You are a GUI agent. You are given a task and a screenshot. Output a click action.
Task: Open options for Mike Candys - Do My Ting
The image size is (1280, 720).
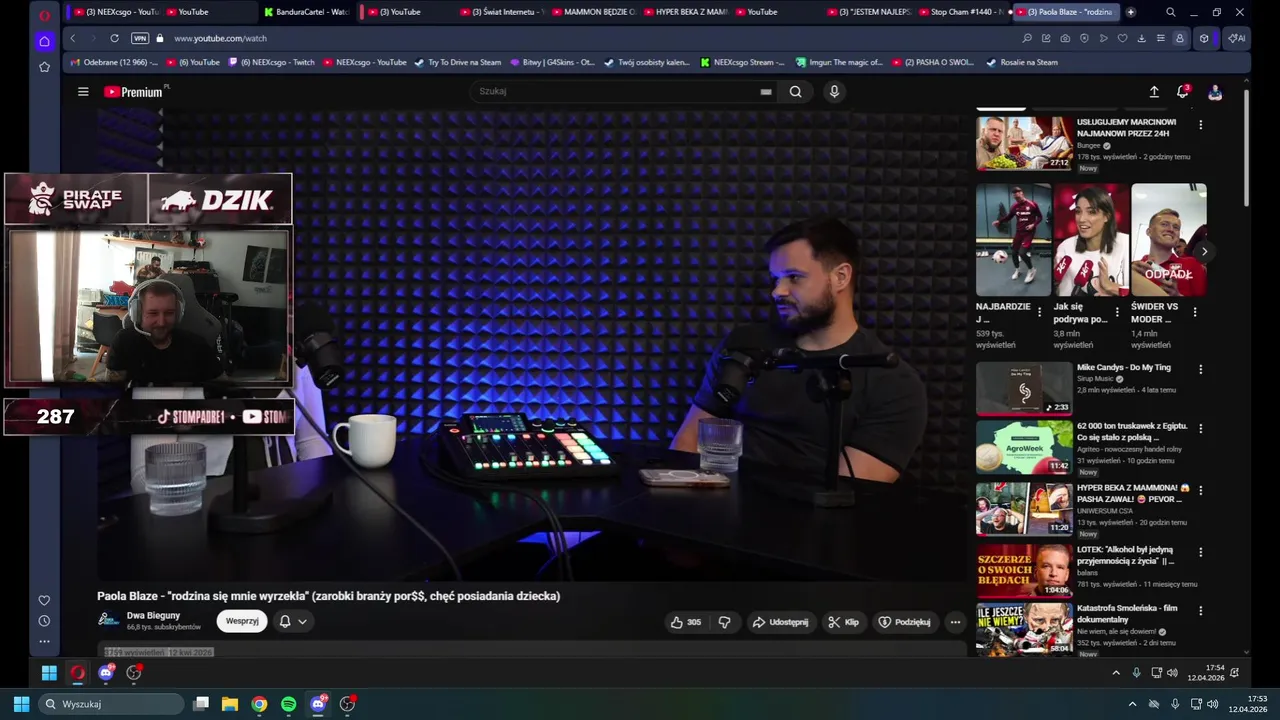click(1201, 369)
